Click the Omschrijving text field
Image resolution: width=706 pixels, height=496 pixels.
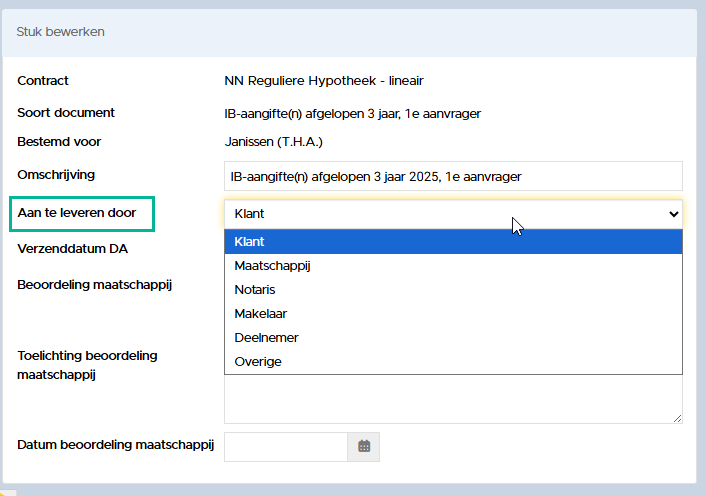(453, 176)
